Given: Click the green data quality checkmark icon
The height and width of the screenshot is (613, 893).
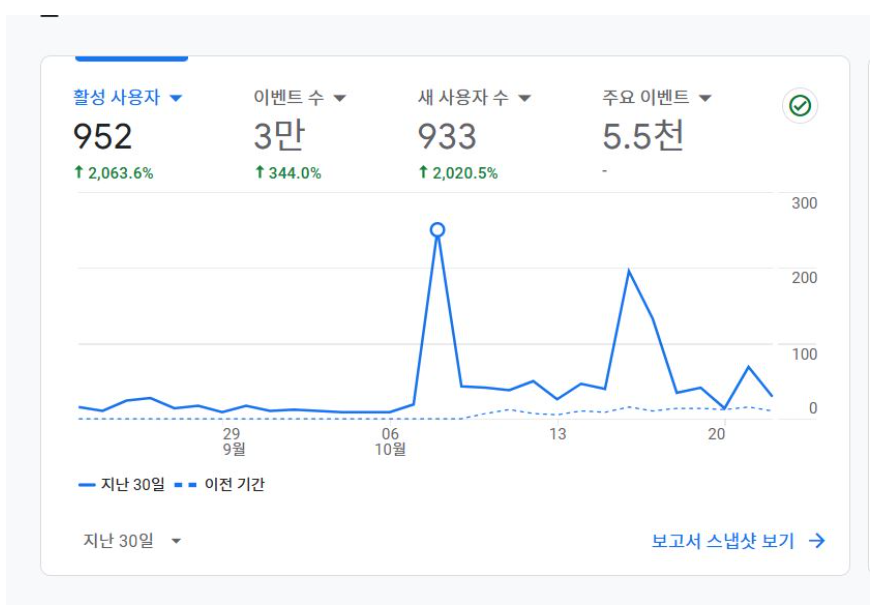Looking at the screenshot, I should coord(800,106).
